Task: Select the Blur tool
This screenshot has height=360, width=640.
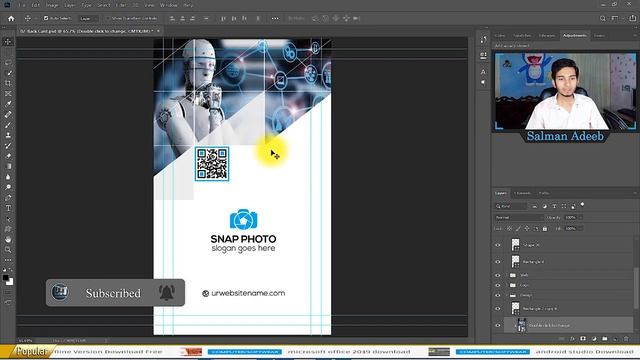Action: coord(8,177)
